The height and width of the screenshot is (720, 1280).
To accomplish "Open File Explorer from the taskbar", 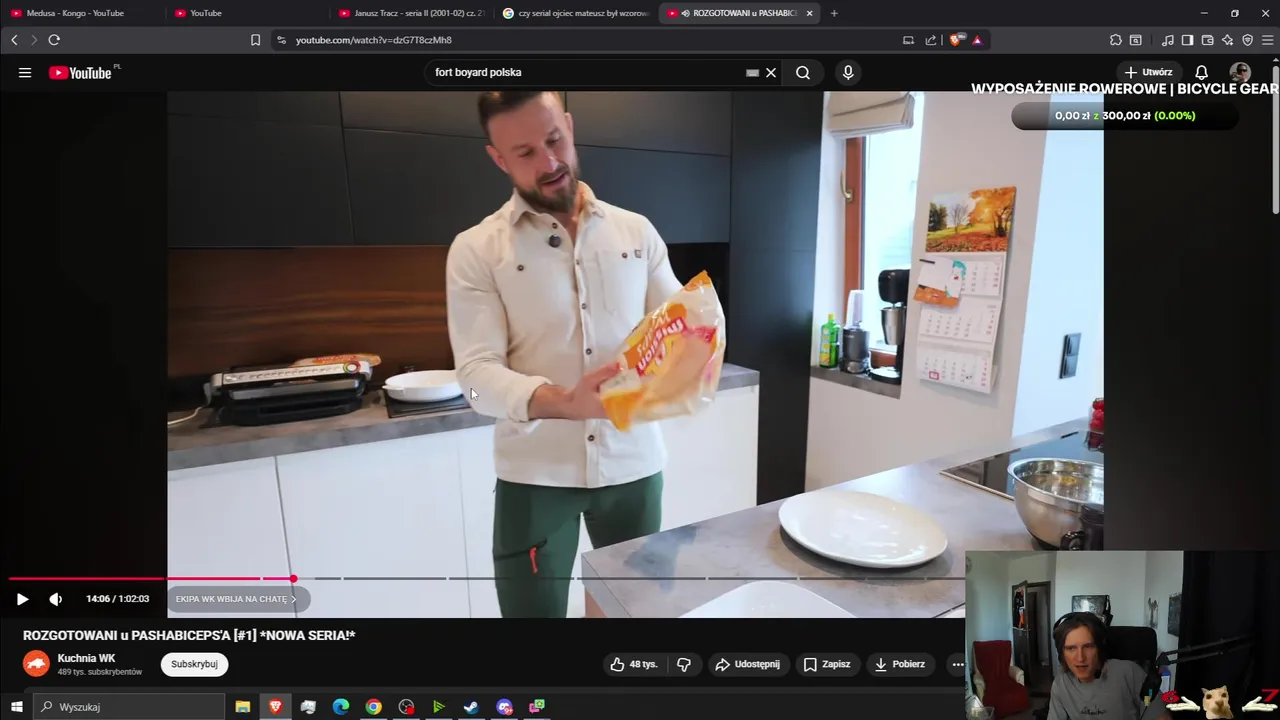I will coord(242,707).
